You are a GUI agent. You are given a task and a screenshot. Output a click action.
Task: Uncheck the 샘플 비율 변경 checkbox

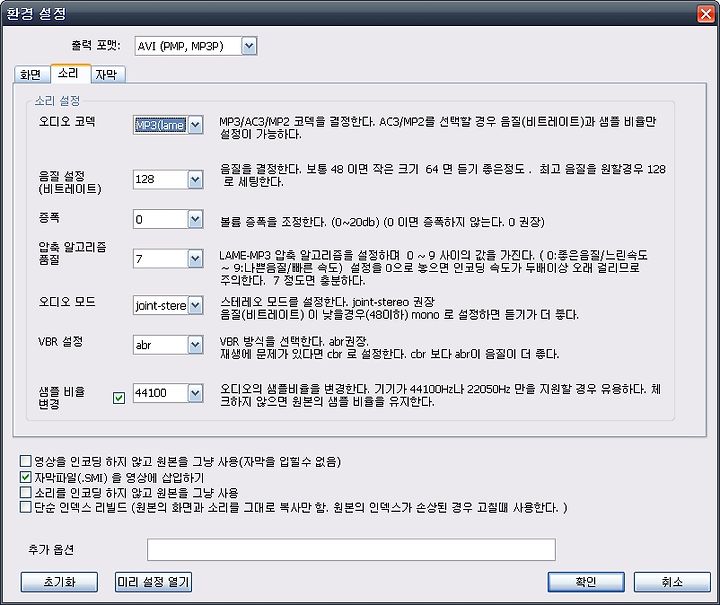pos(119,398)
